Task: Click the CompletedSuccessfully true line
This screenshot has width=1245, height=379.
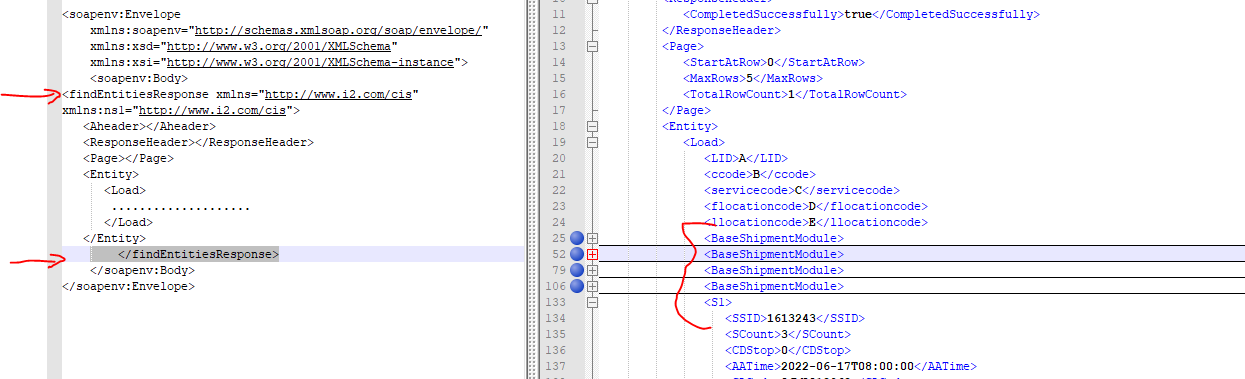Action: (x=860, y=14)
